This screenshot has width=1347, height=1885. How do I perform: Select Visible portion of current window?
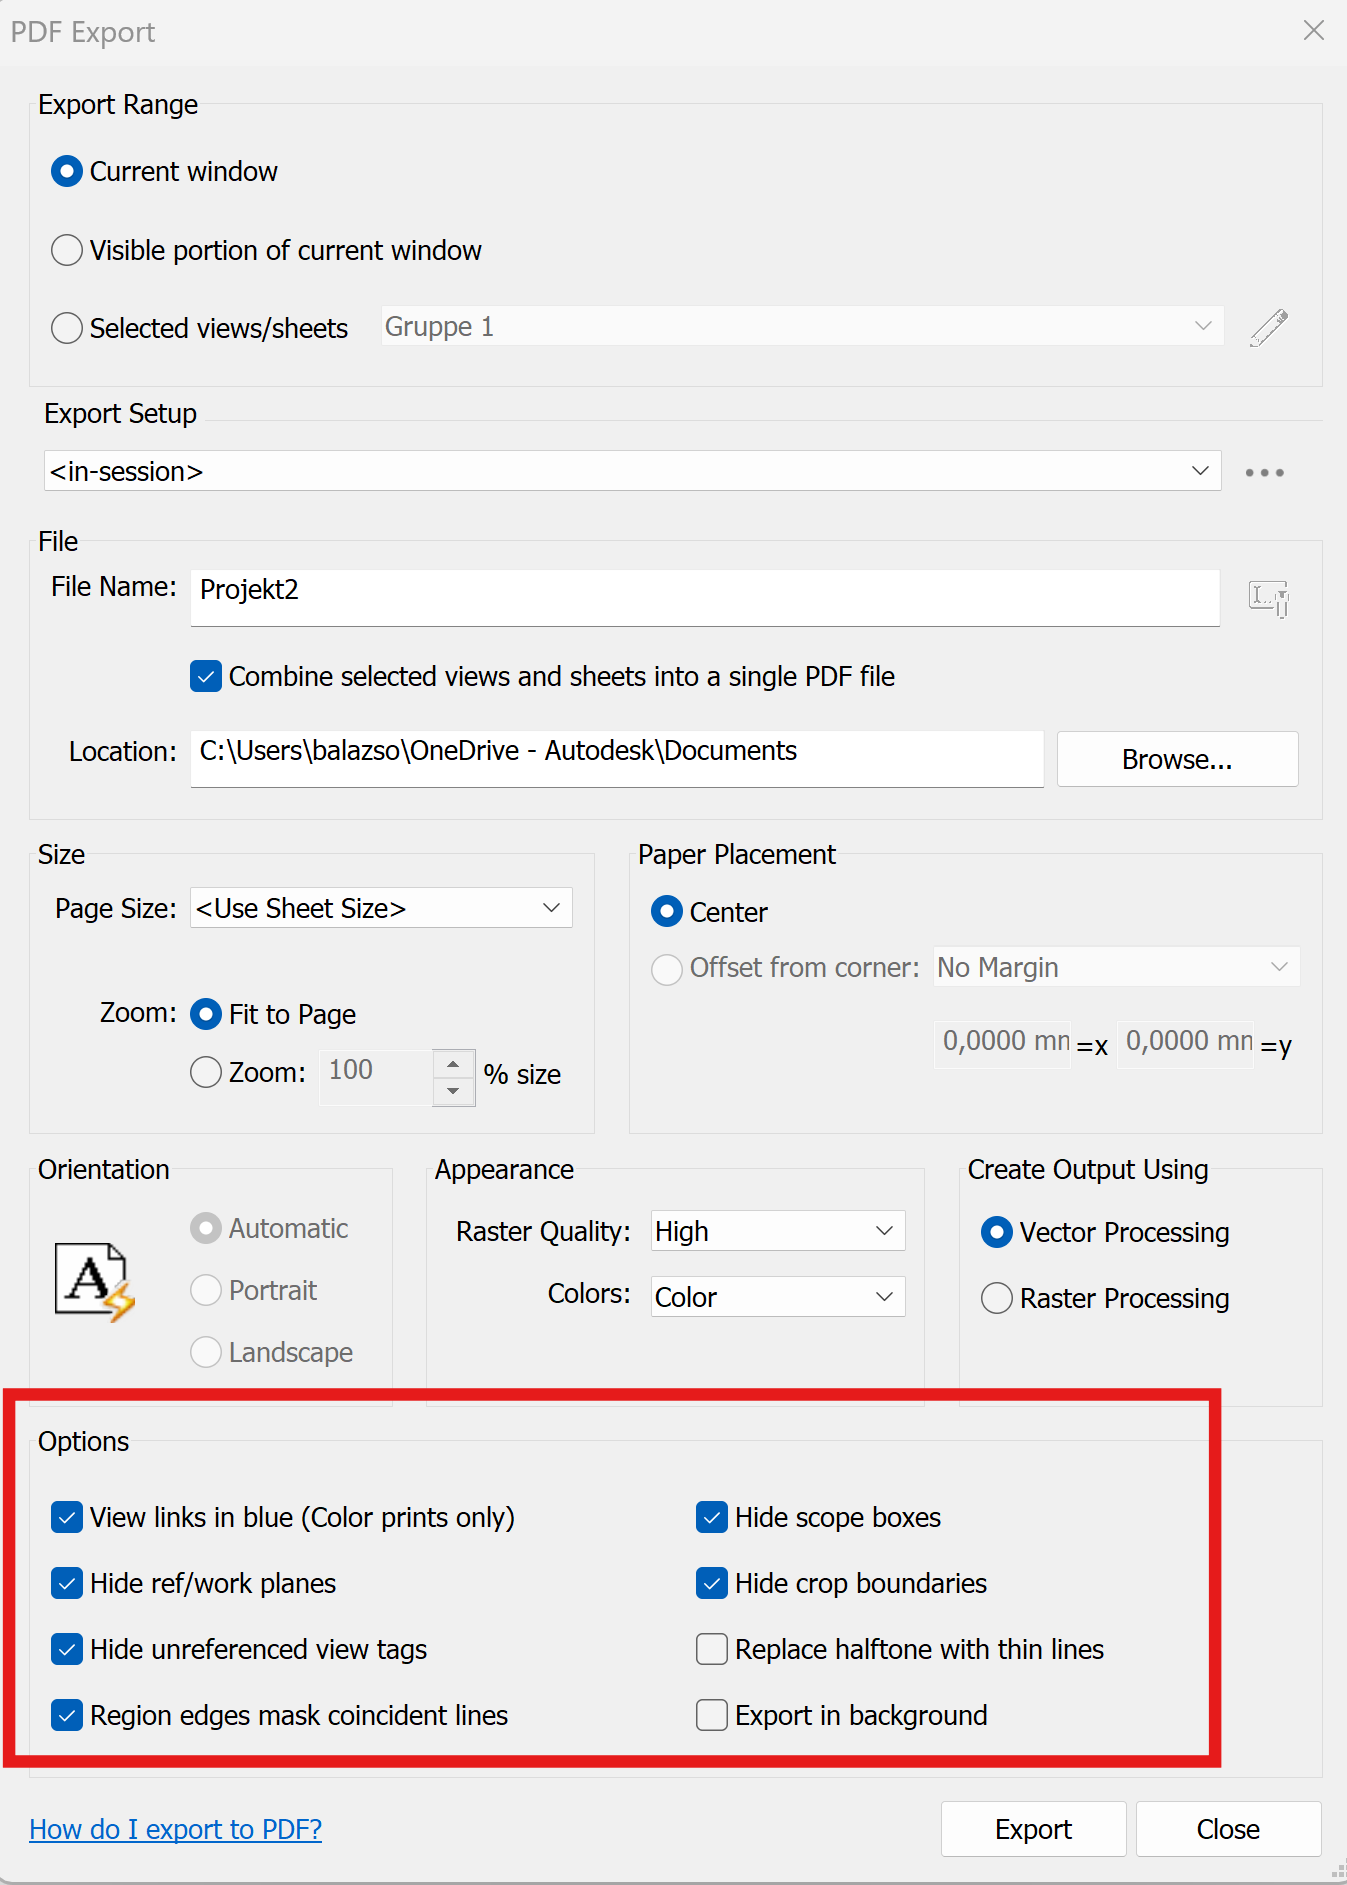(x=67, y=250)
